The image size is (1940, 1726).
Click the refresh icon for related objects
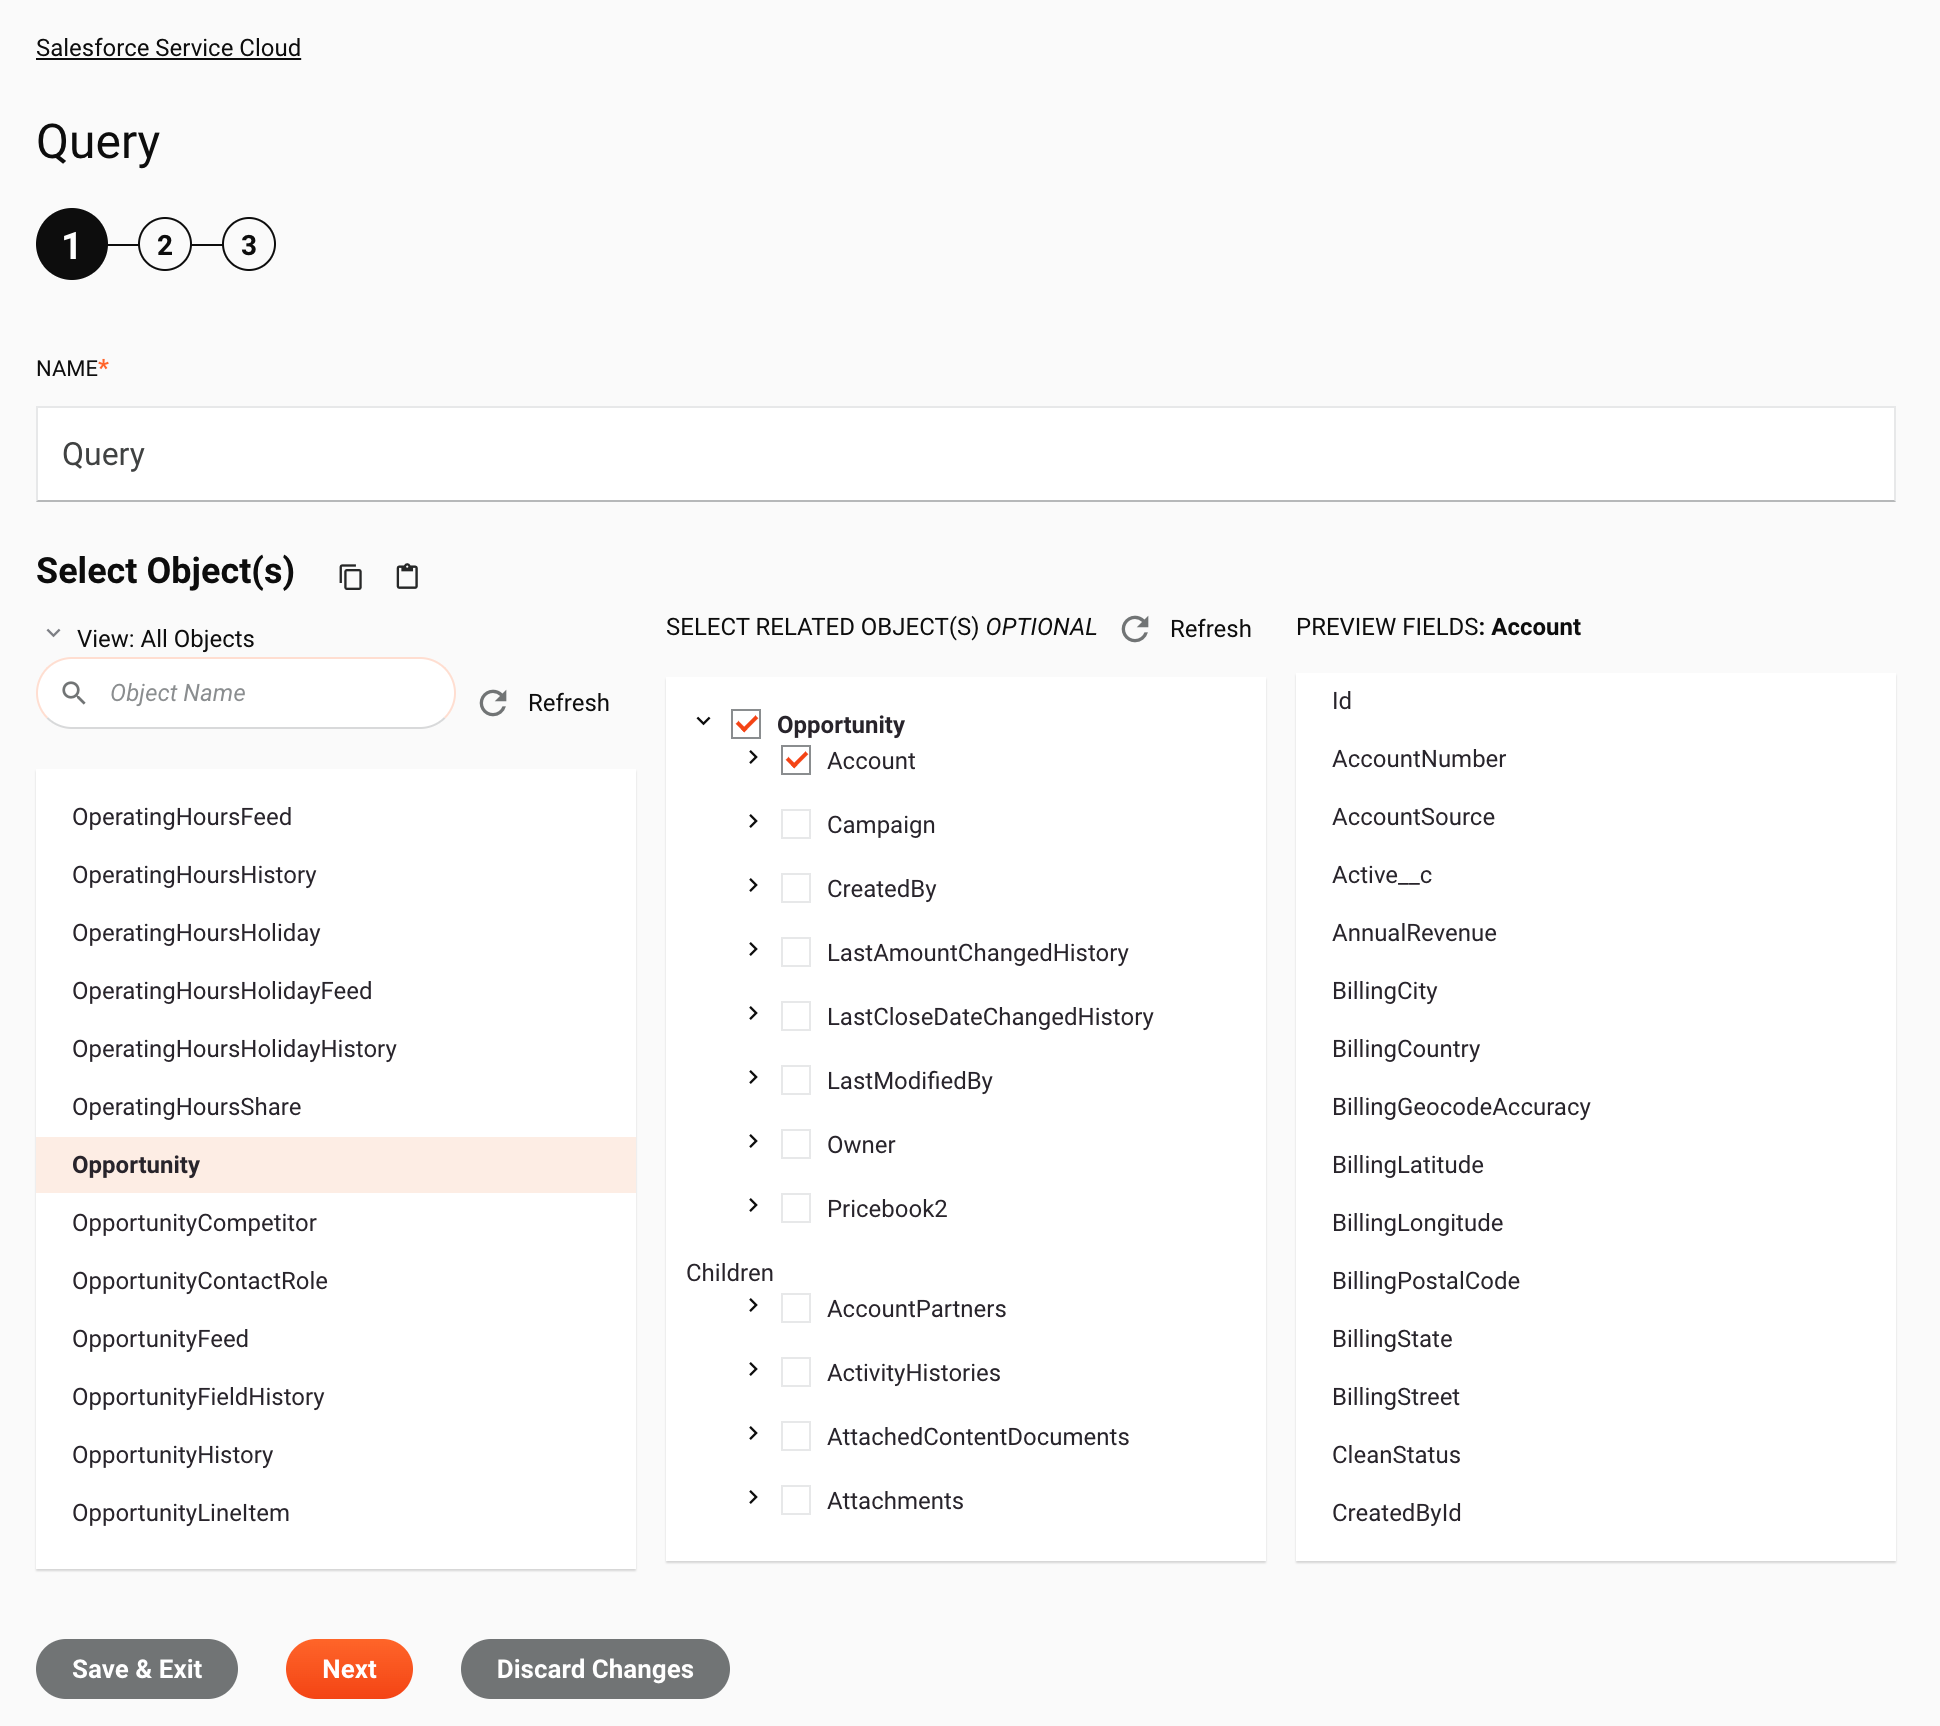point(1135,629)
